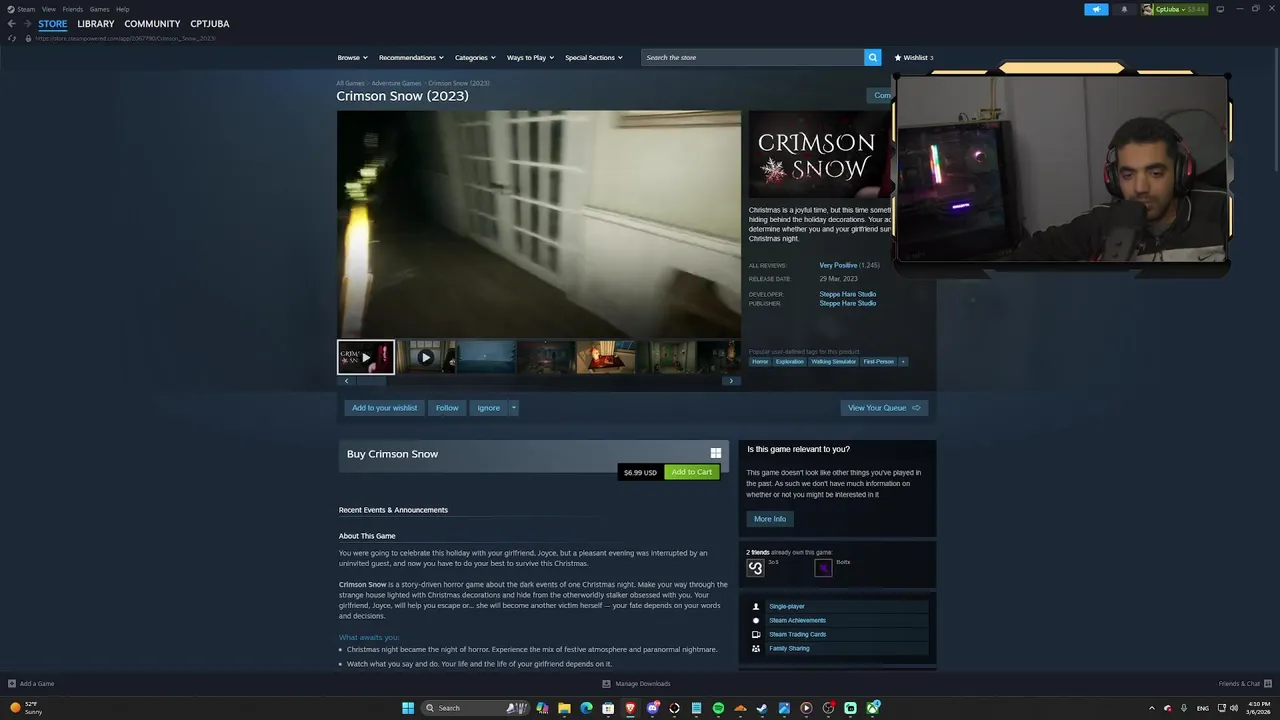Open Steppe Hare Studio developer link

(848, 294)
